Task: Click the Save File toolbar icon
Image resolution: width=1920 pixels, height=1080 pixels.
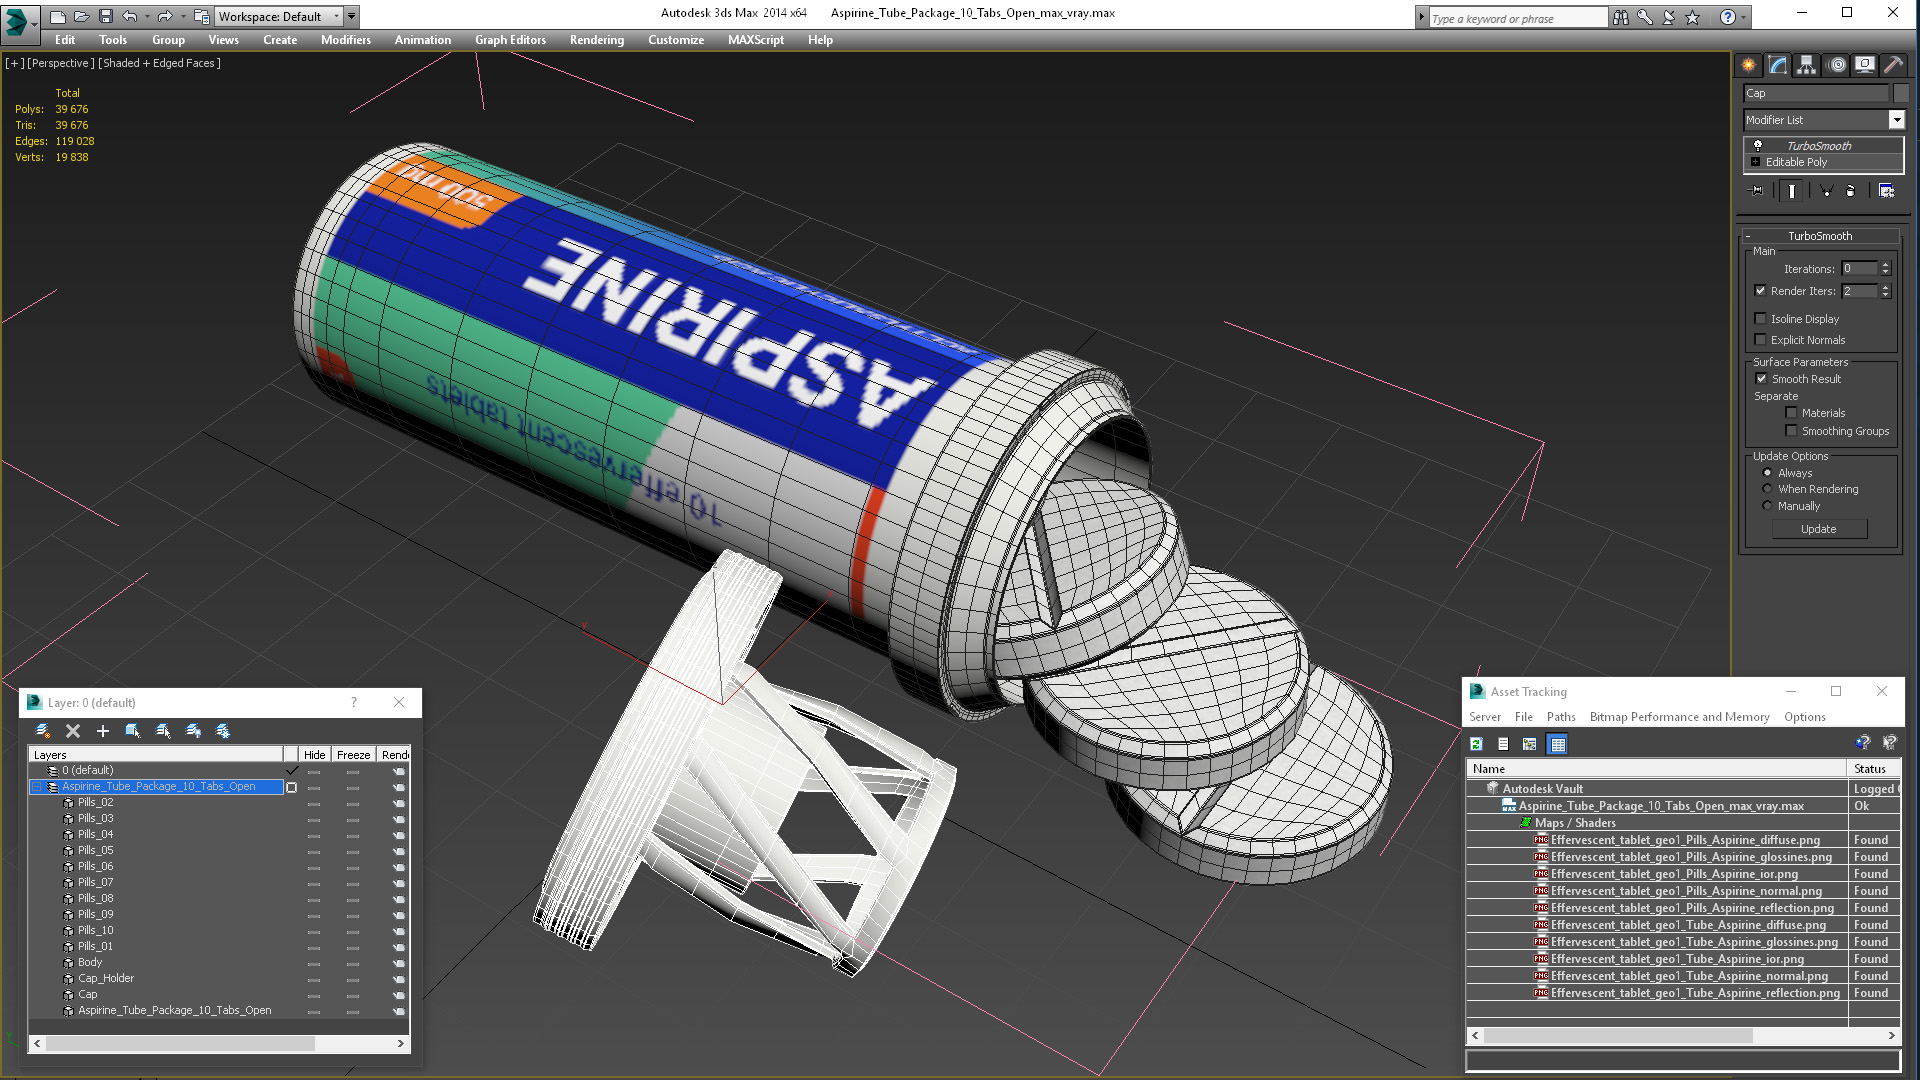Action: tap(106, 16)
